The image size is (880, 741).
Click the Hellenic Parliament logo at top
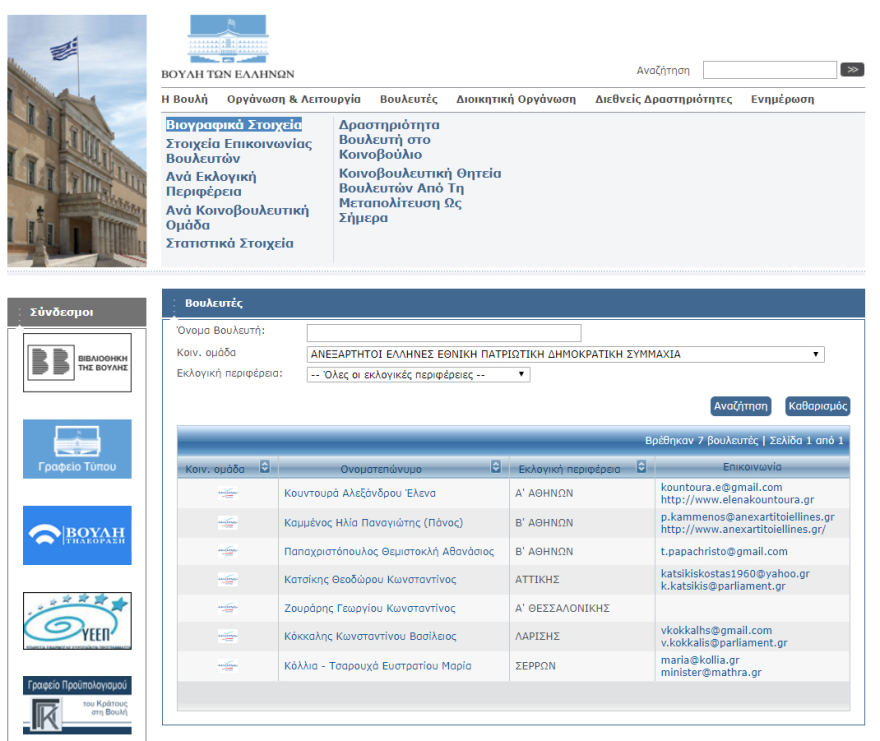click(x=228, y=47)
